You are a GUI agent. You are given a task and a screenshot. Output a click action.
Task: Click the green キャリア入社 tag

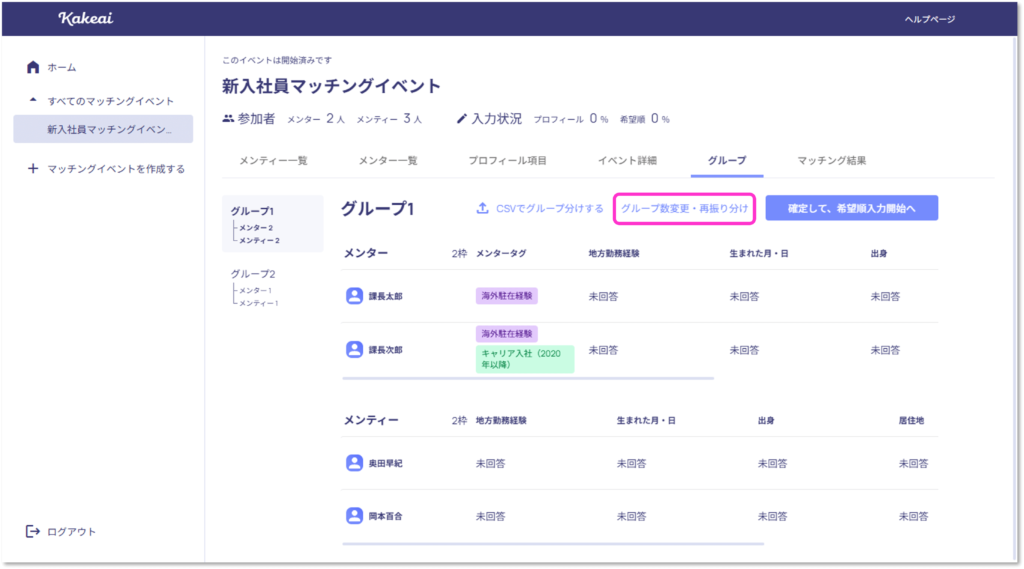525,359
